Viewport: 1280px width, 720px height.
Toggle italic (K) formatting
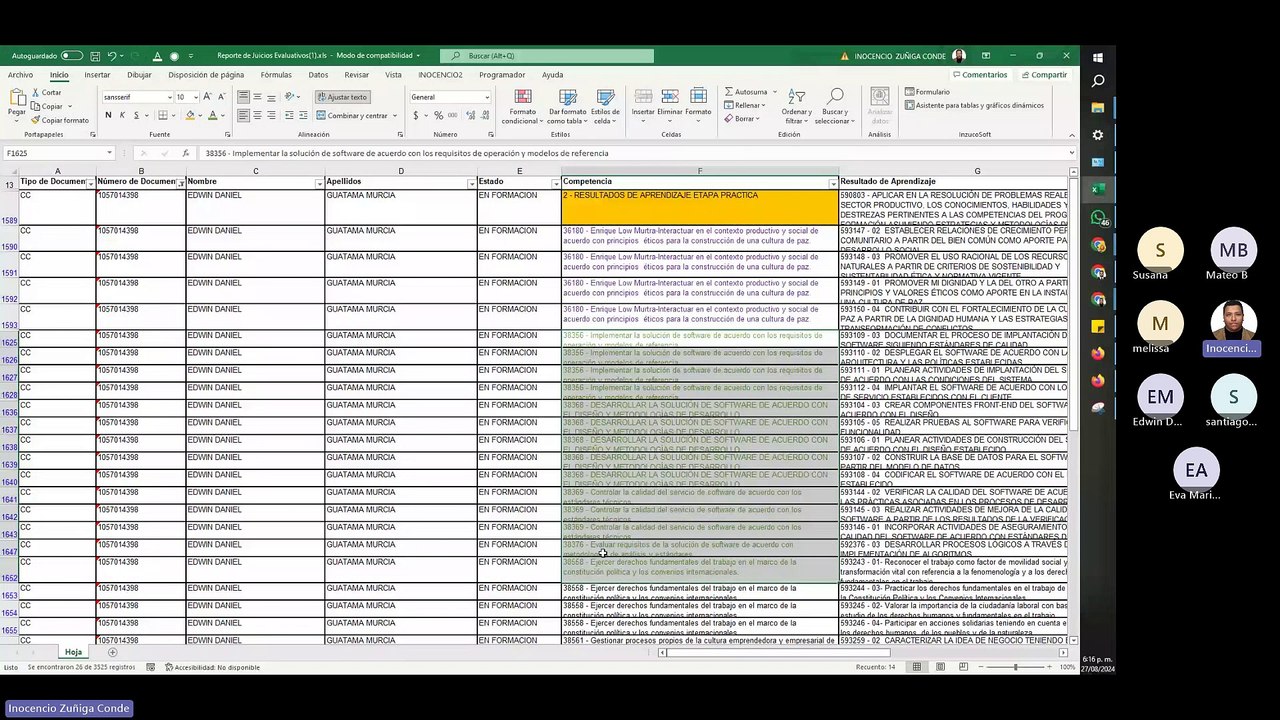[122, 115]
